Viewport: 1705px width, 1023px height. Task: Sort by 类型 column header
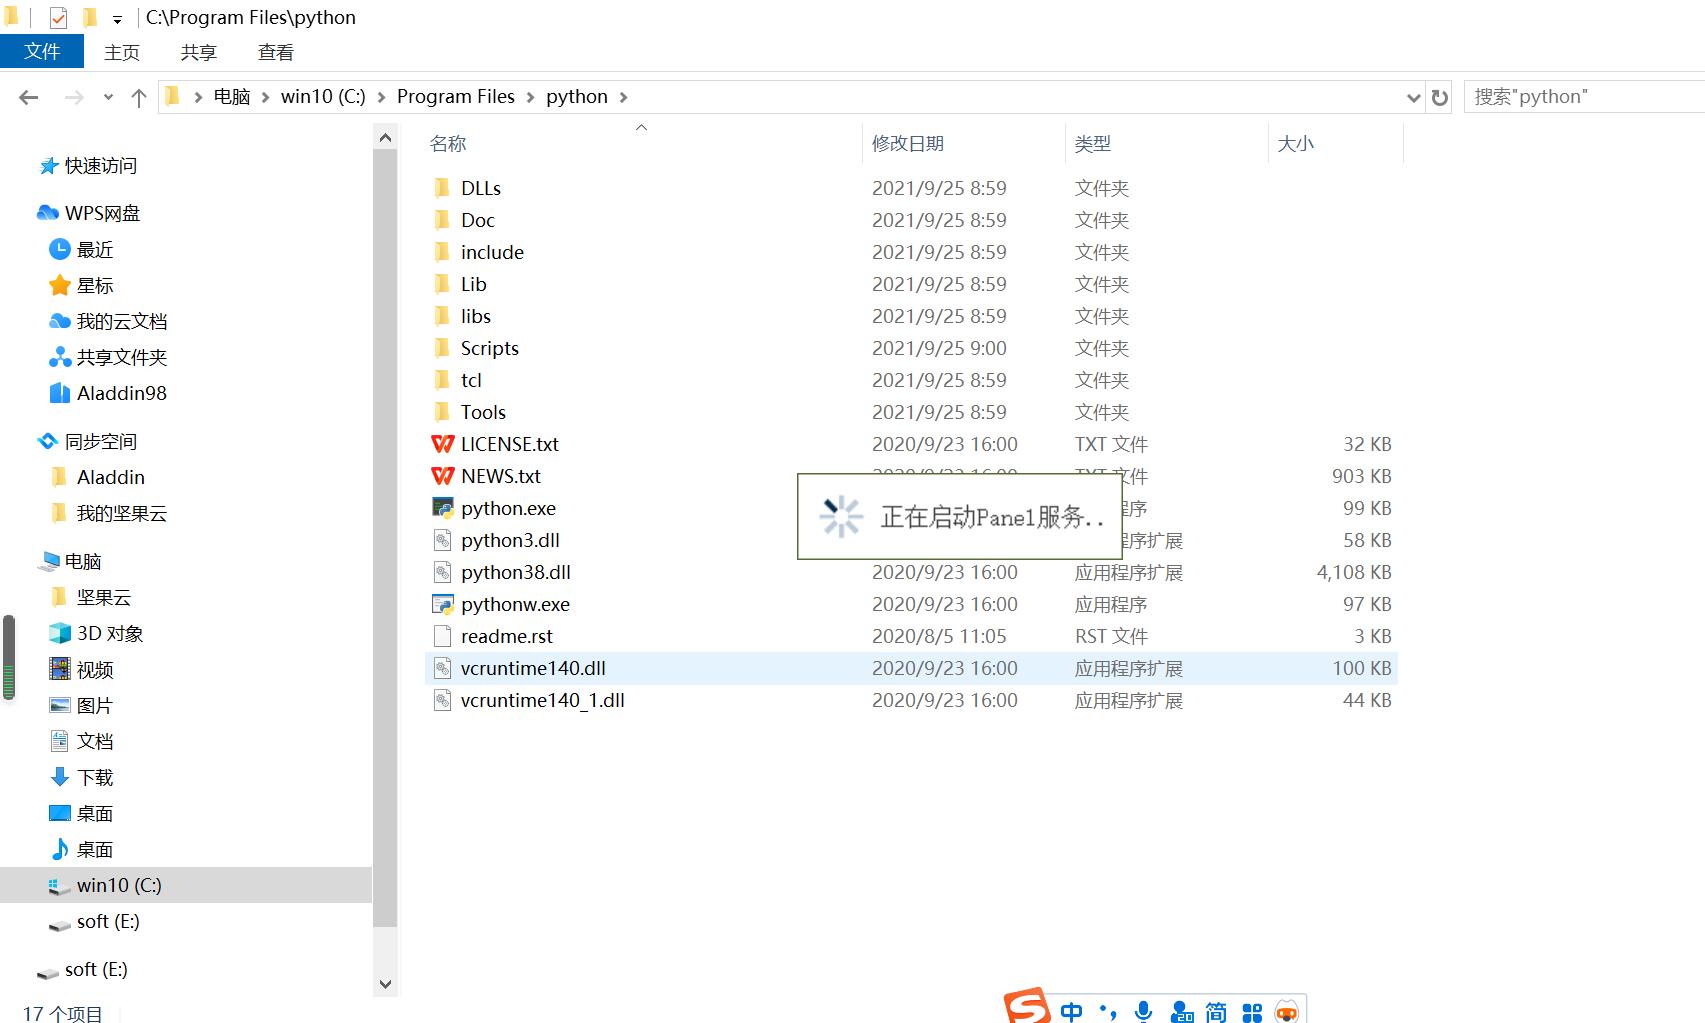1093,143
